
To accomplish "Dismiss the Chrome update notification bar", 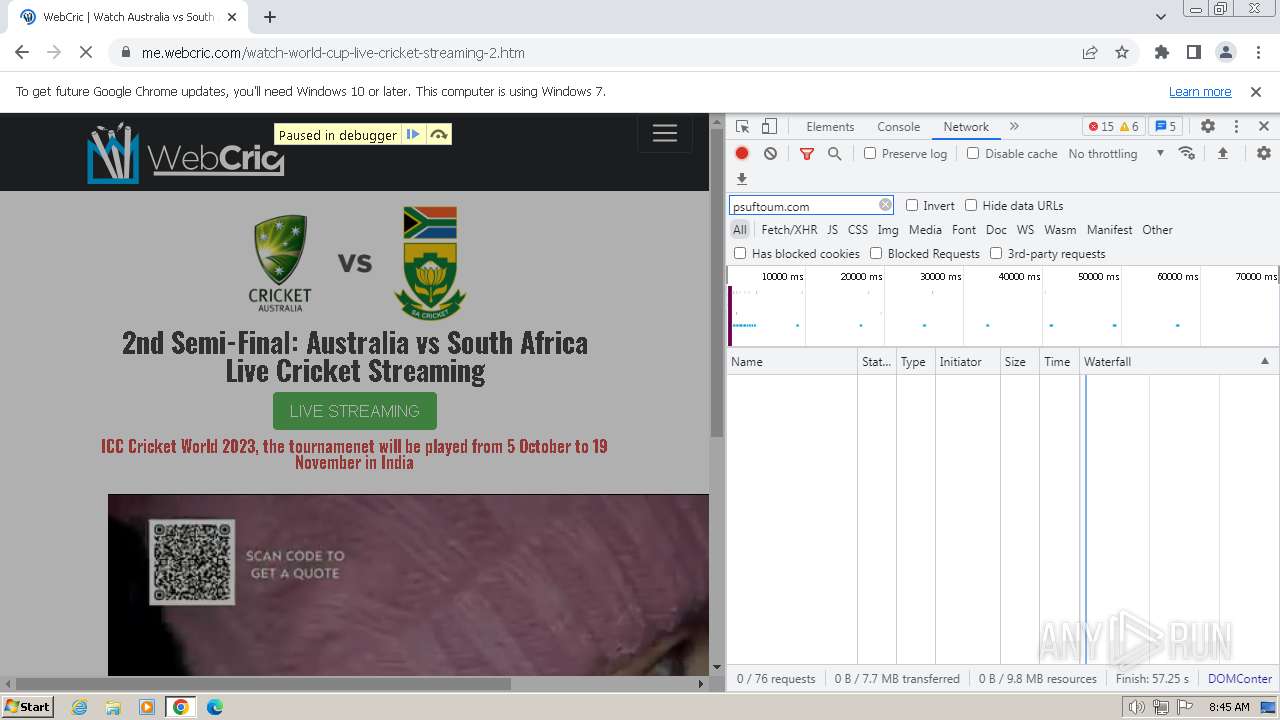I will (x=1256, y=91).
